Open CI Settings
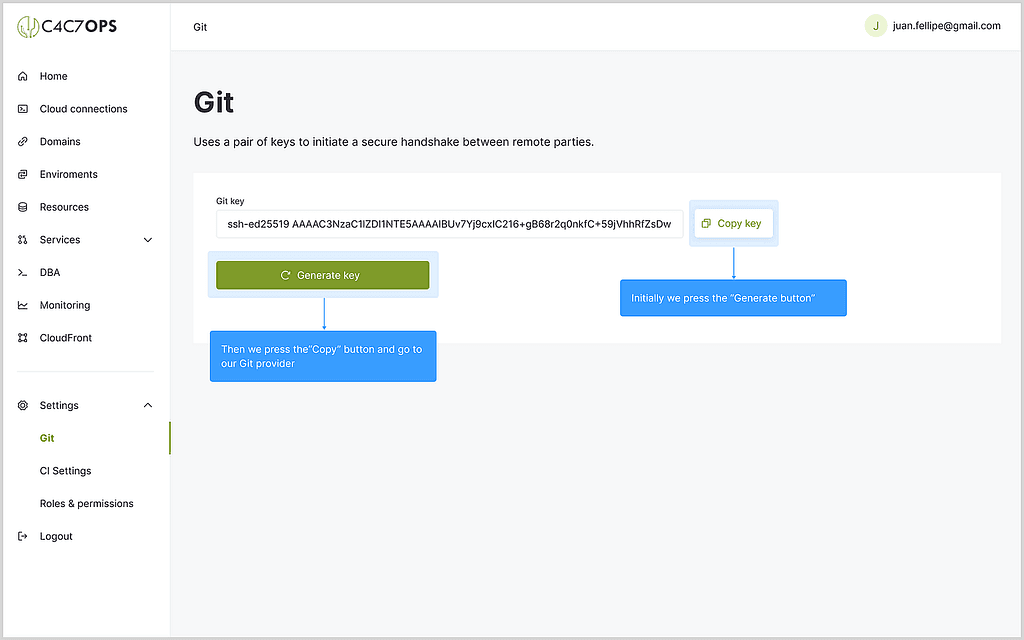1024x640 pixels. tap(65, 471)
